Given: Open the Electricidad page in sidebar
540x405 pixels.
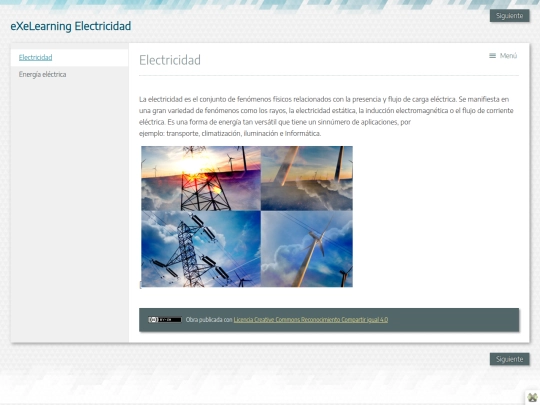Looking at the screenshot, I should coord(35,58).
